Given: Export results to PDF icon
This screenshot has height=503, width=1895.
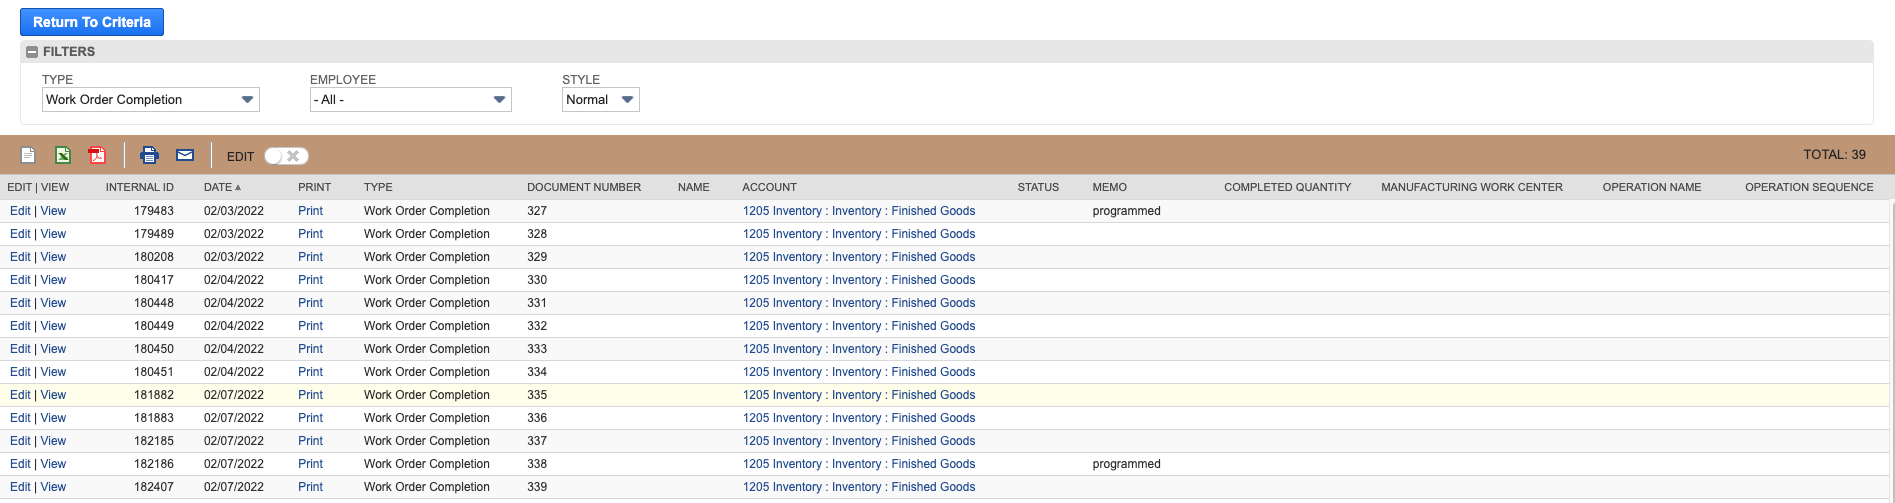Looking at the screenshot, I should [x=97, y=155].
